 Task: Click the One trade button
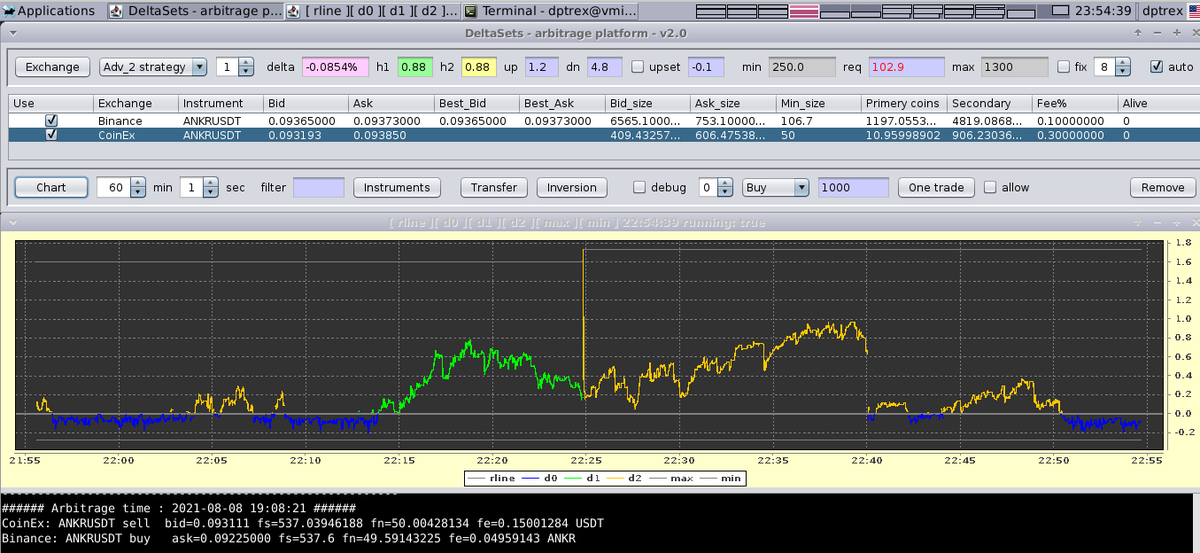tap(937, 187)
